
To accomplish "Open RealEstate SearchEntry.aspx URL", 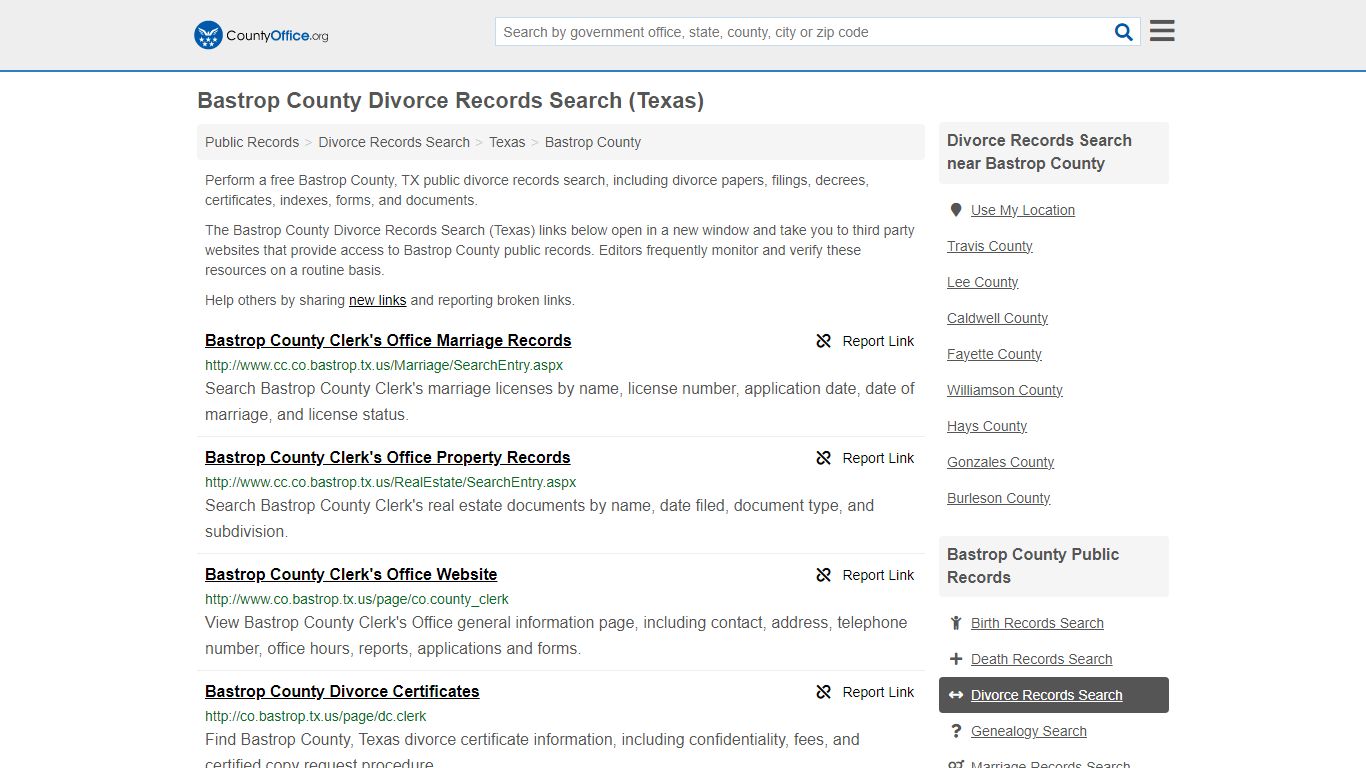I will pos(390,482).
